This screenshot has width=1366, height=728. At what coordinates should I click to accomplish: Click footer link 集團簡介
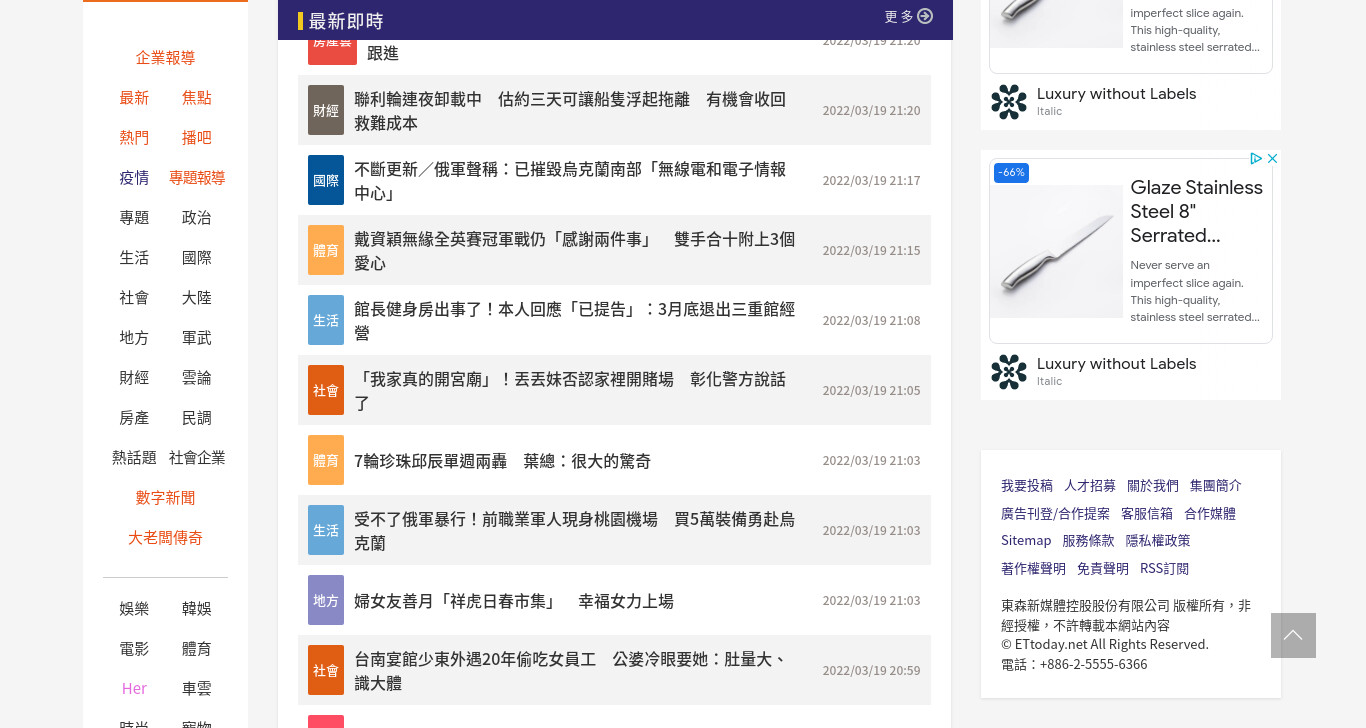coord(1216,486)
